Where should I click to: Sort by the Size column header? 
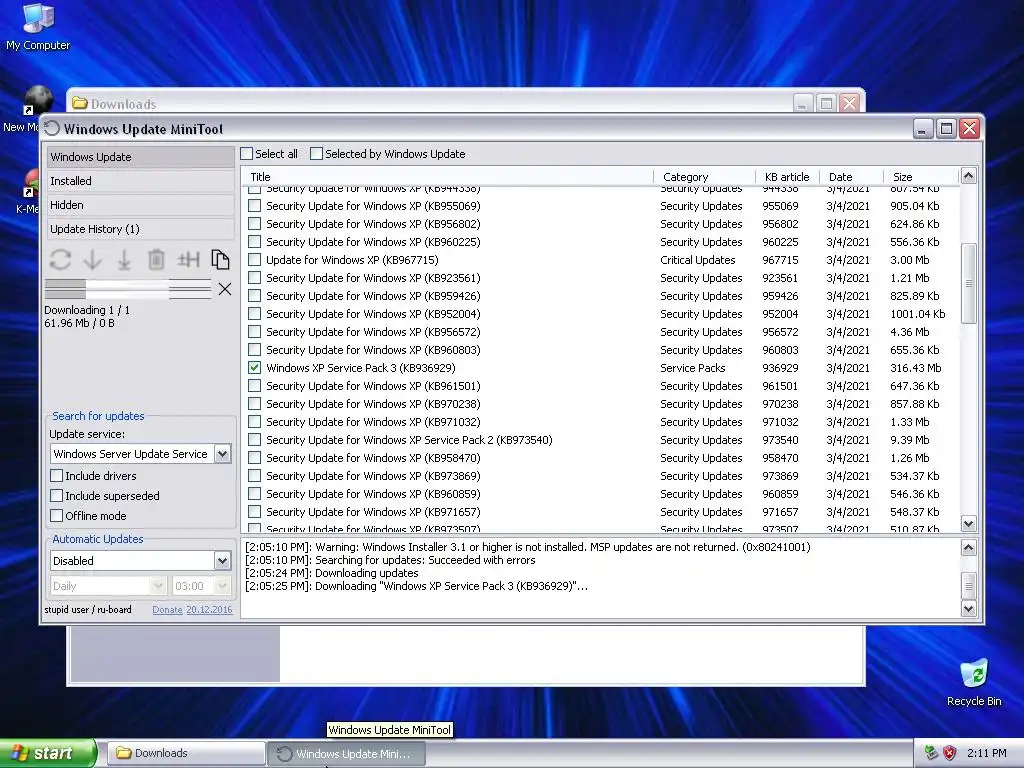tap(921, 176)
